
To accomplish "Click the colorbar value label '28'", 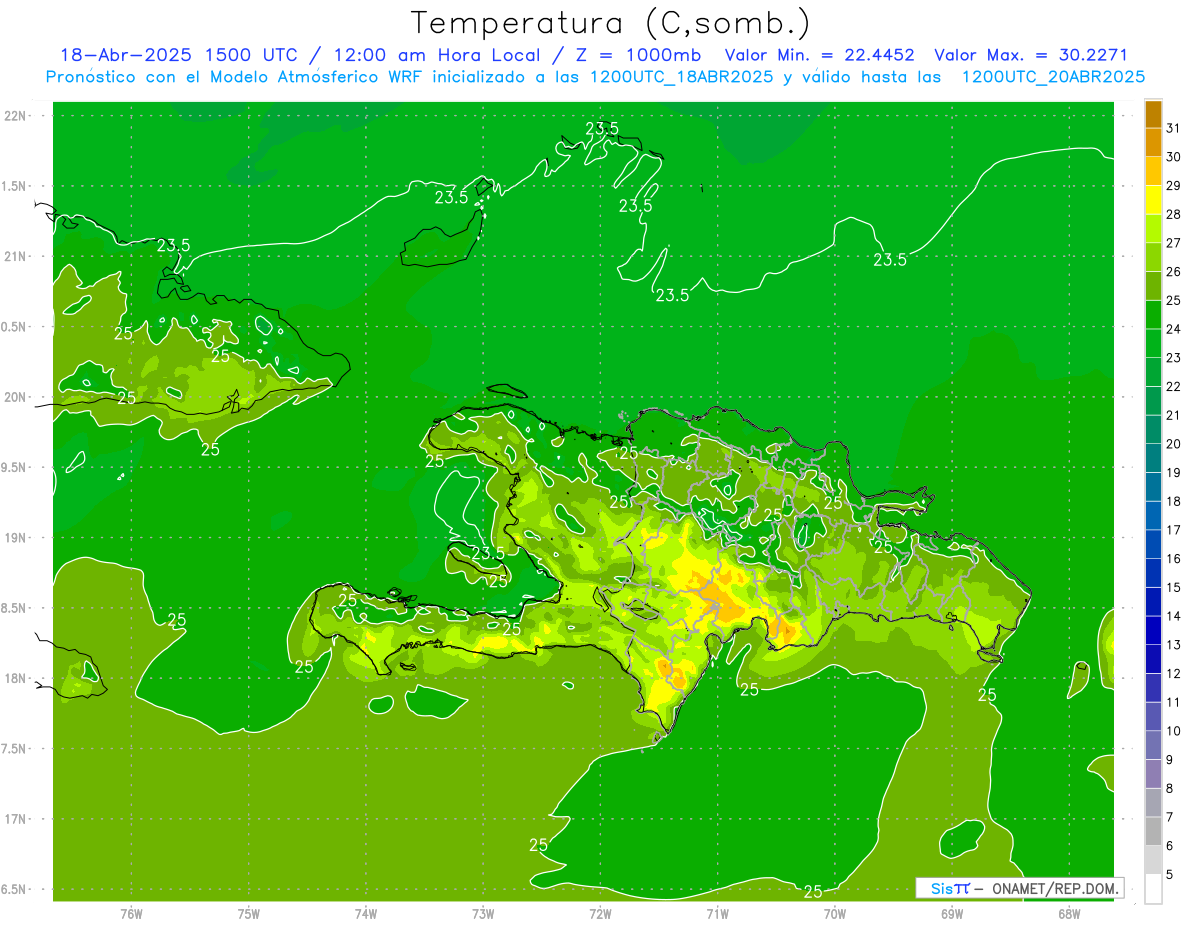I will 1173,214.
